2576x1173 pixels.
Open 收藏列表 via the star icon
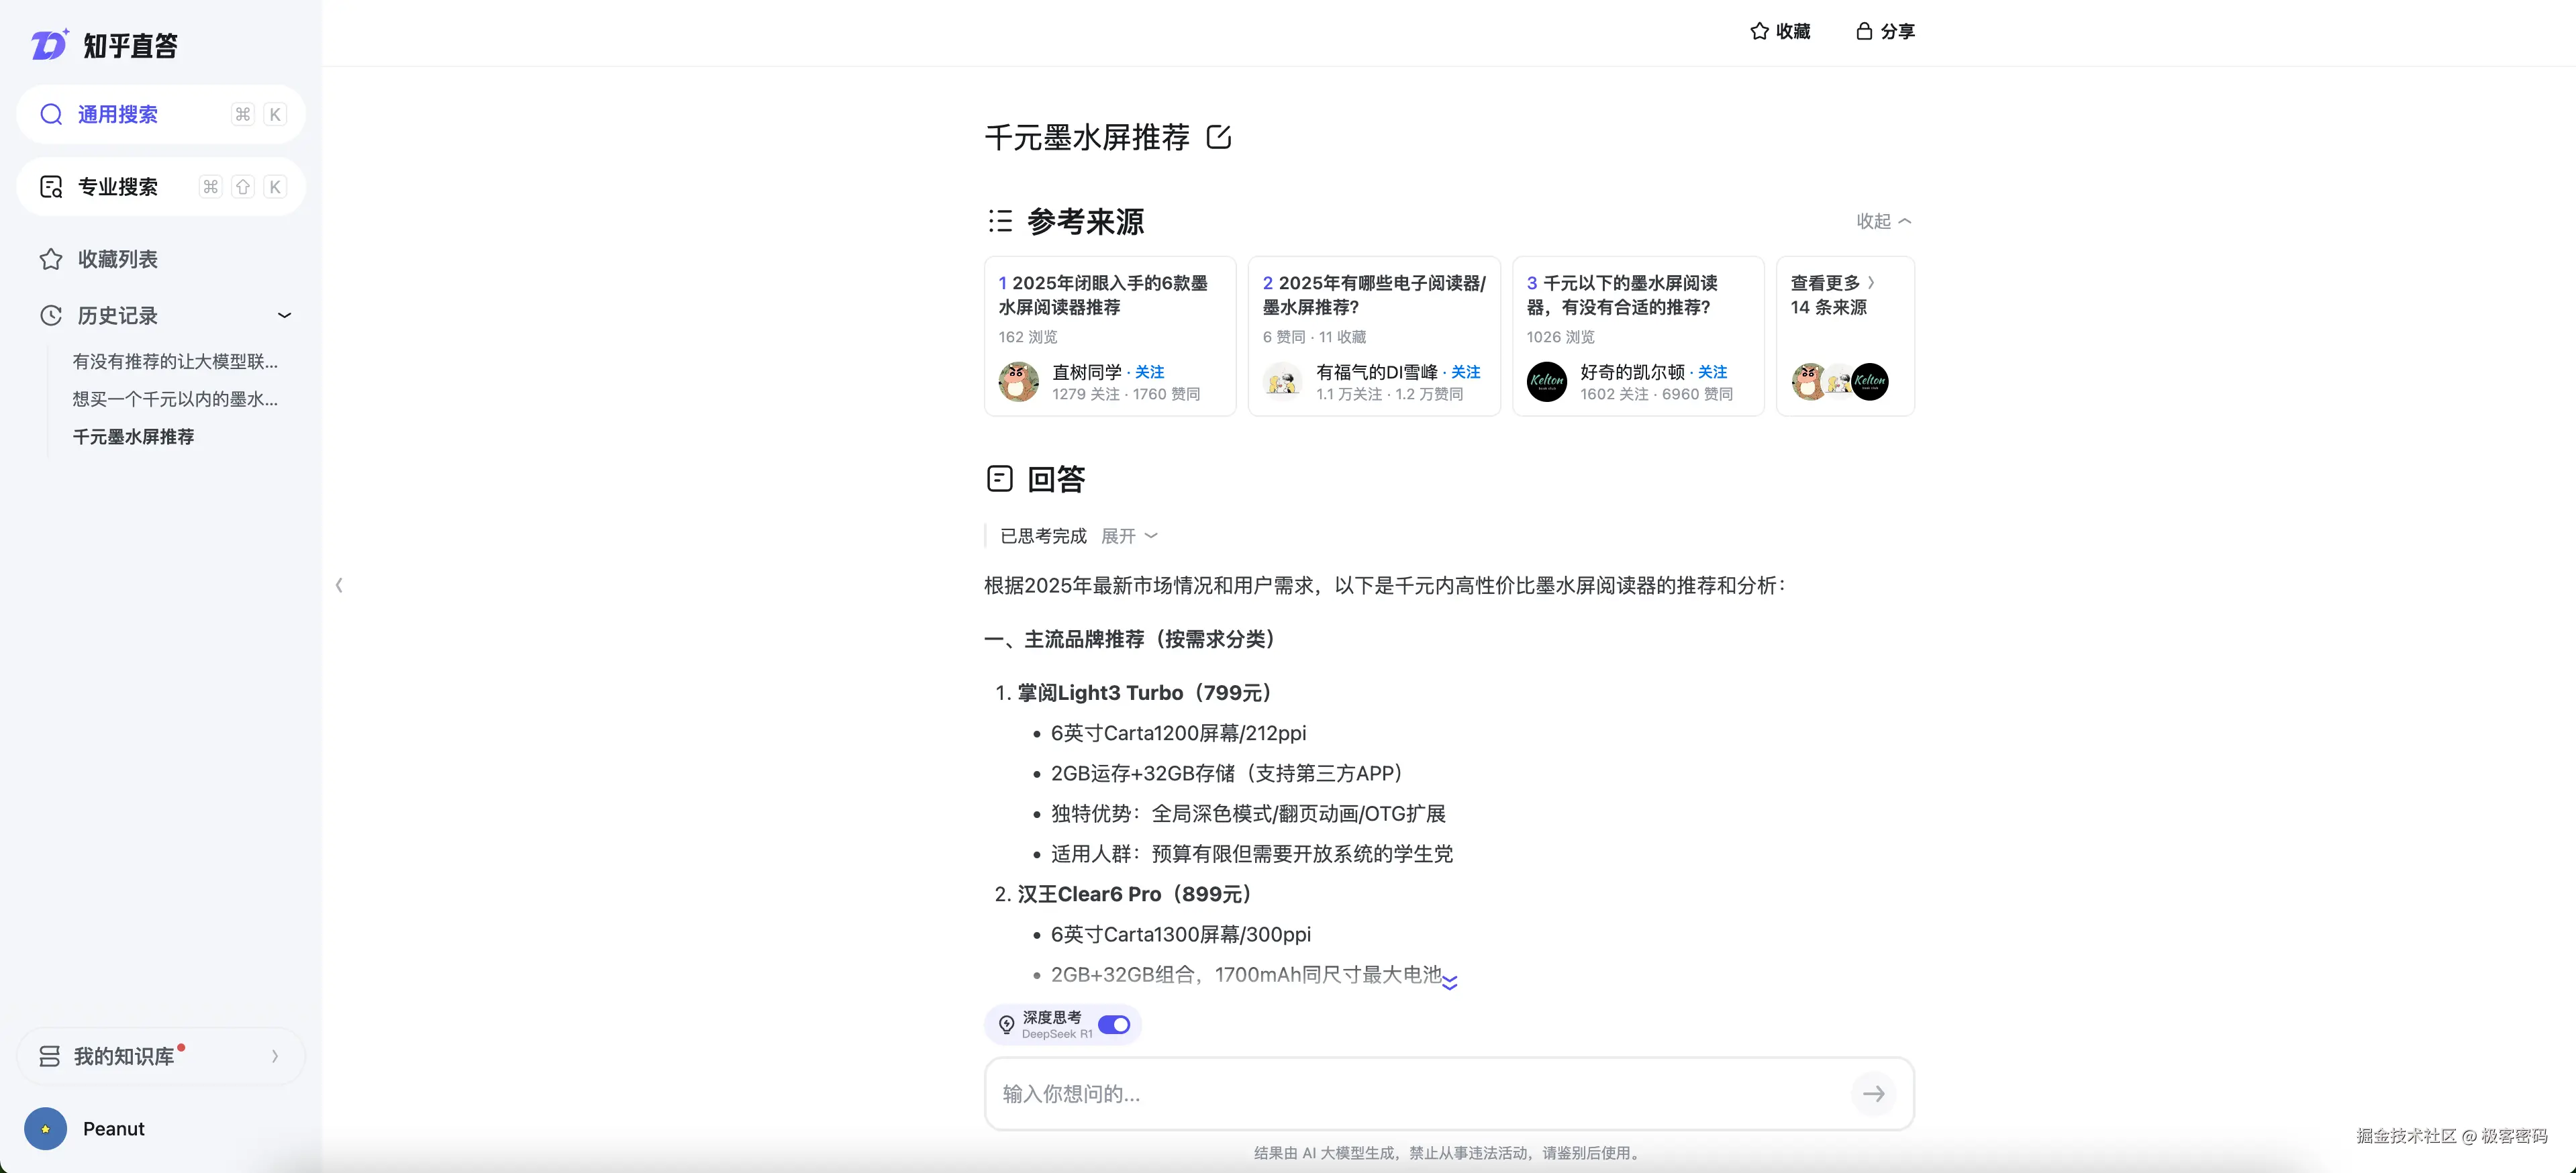click(x=51, y=258)
